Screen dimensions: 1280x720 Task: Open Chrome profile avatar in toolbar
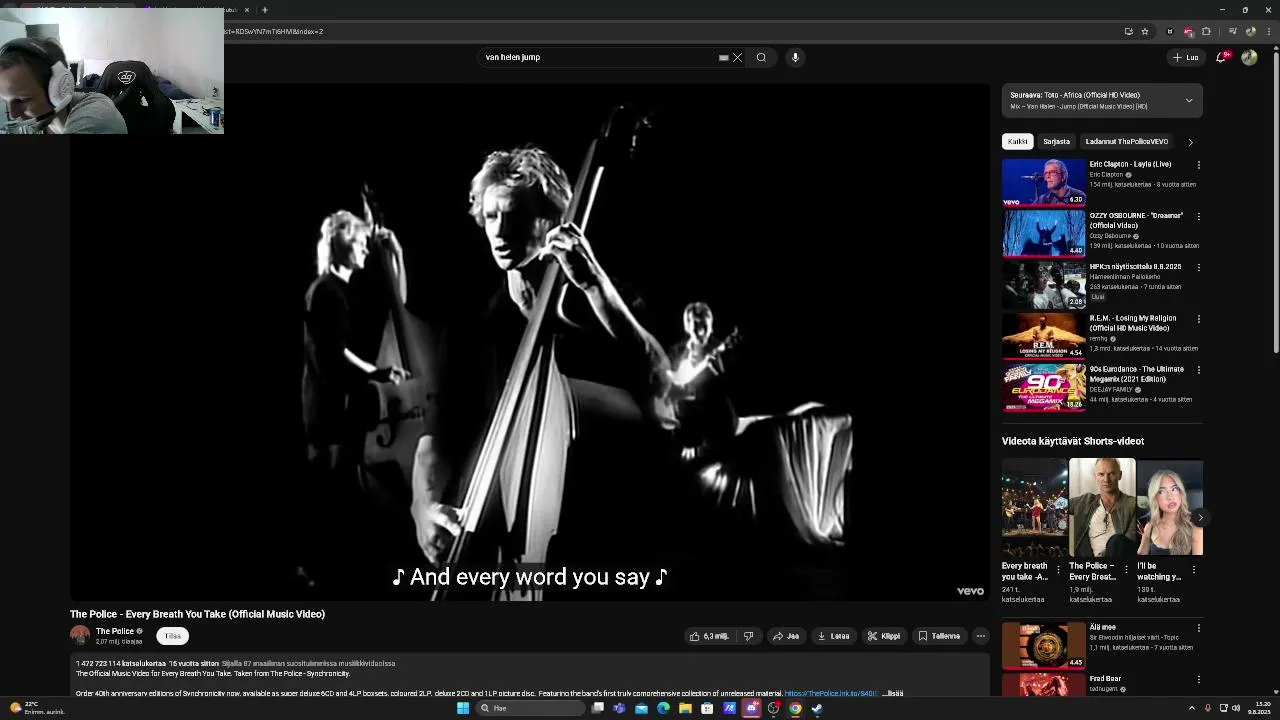(x=1251, y=31)
